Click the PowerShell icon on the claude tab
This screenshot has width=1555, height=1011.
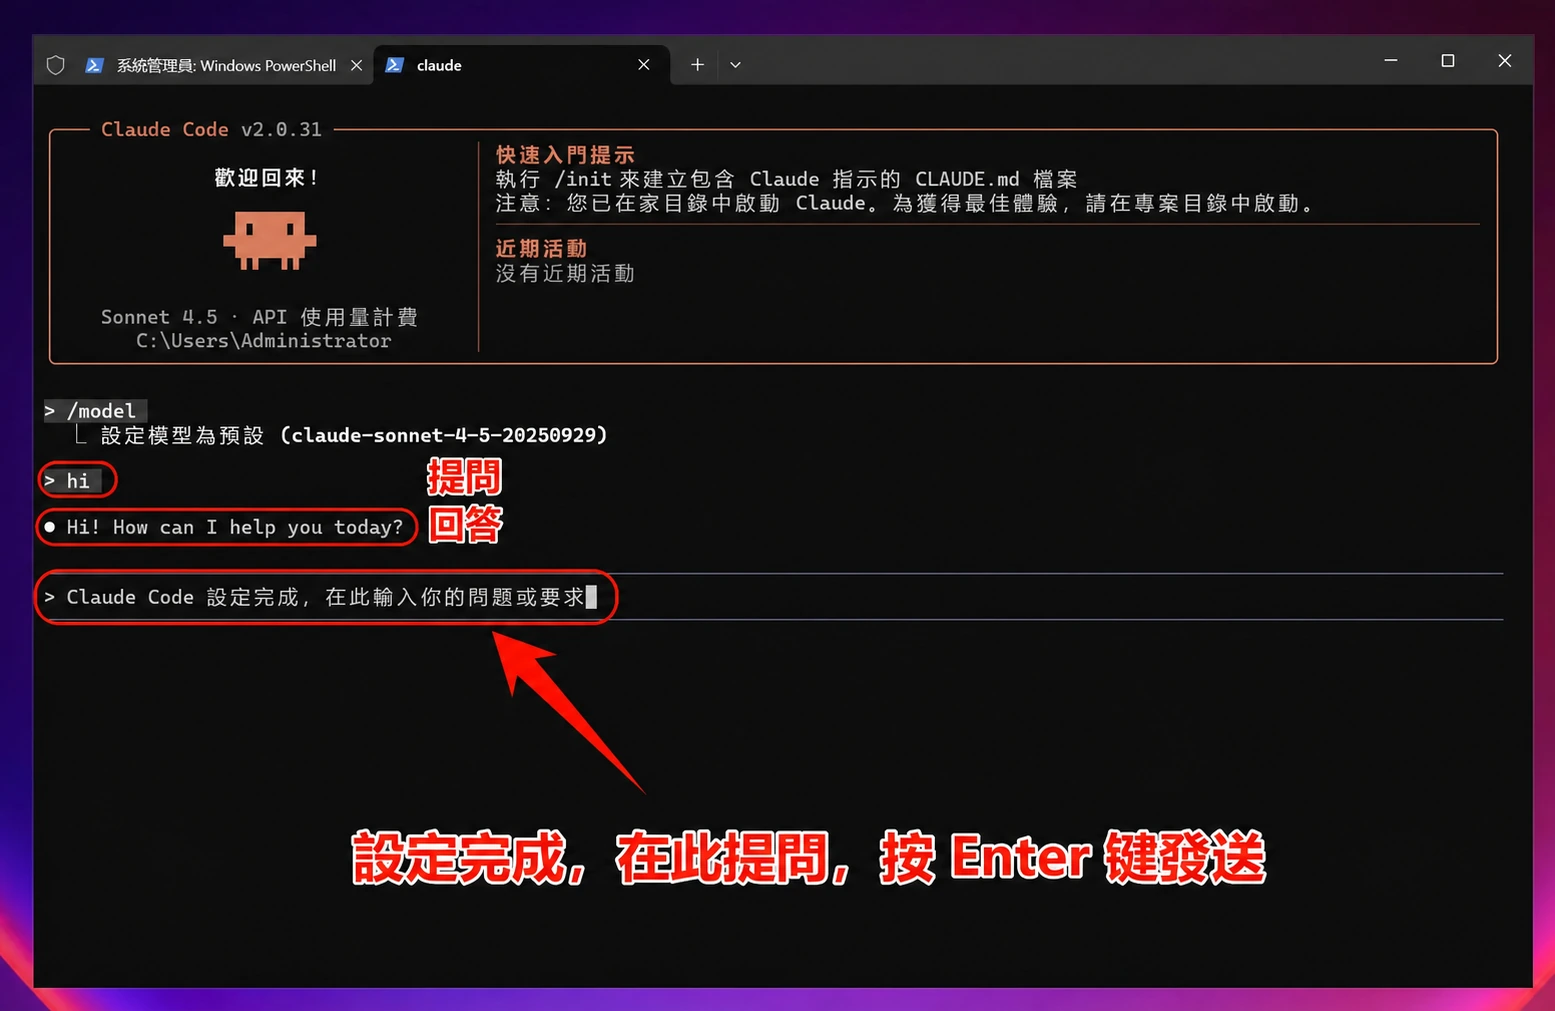pyautogui.click(x=395, y=65)
